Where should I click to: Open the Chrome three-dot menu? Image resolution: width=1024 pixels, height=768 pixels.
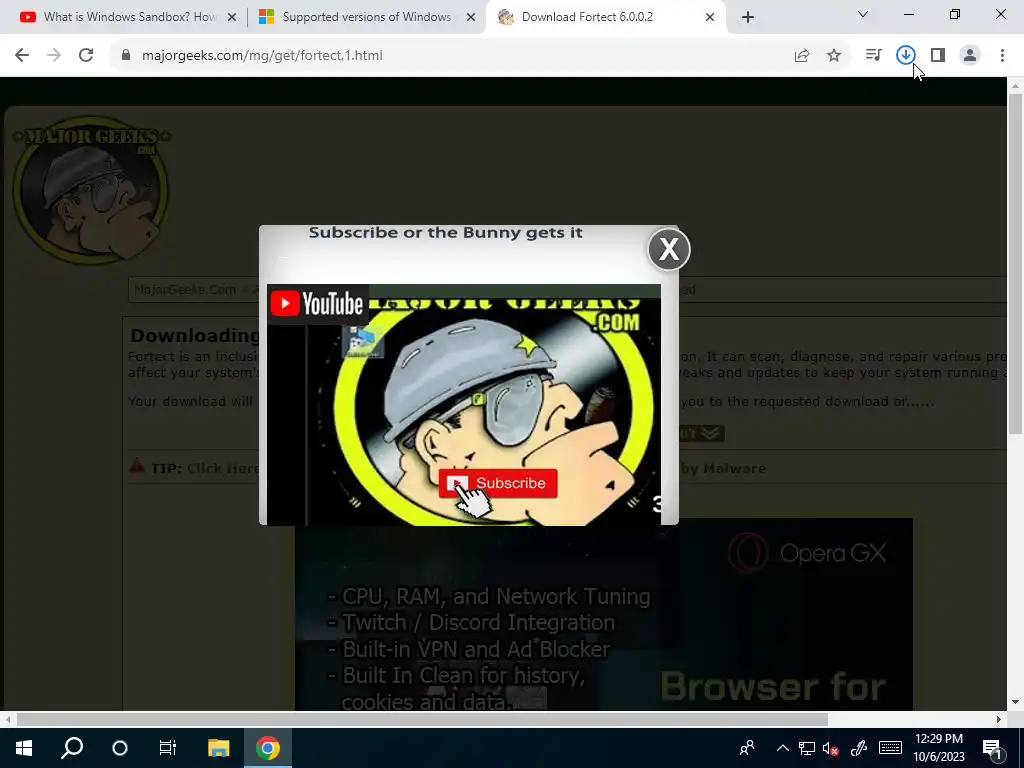[1002, 56]
